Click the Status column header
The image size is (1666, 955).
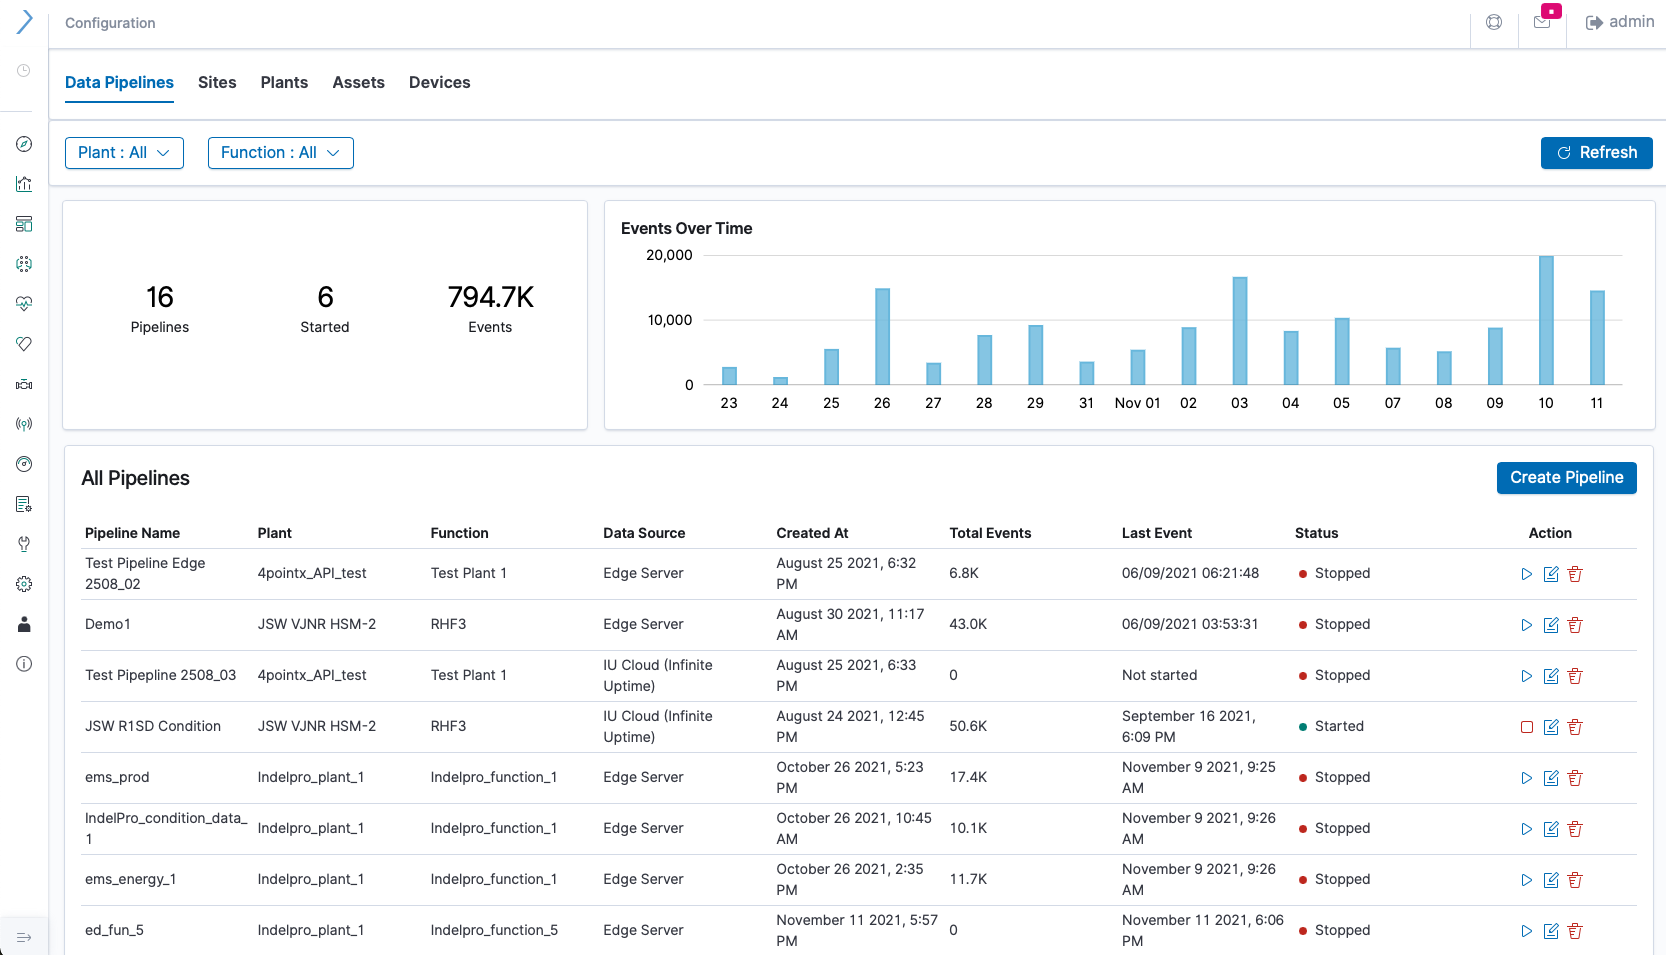(1316, 533)
